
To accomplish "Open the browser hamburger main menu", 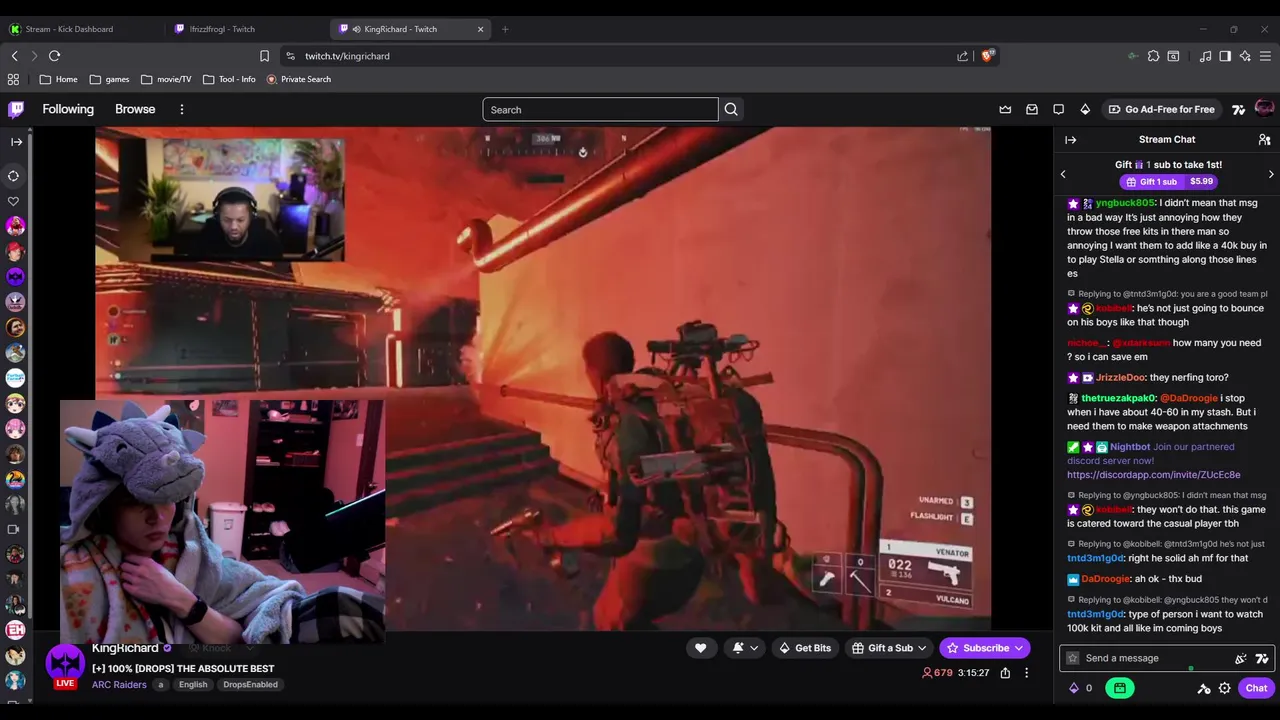I will pyautogui.click(x=1266, y=56).
